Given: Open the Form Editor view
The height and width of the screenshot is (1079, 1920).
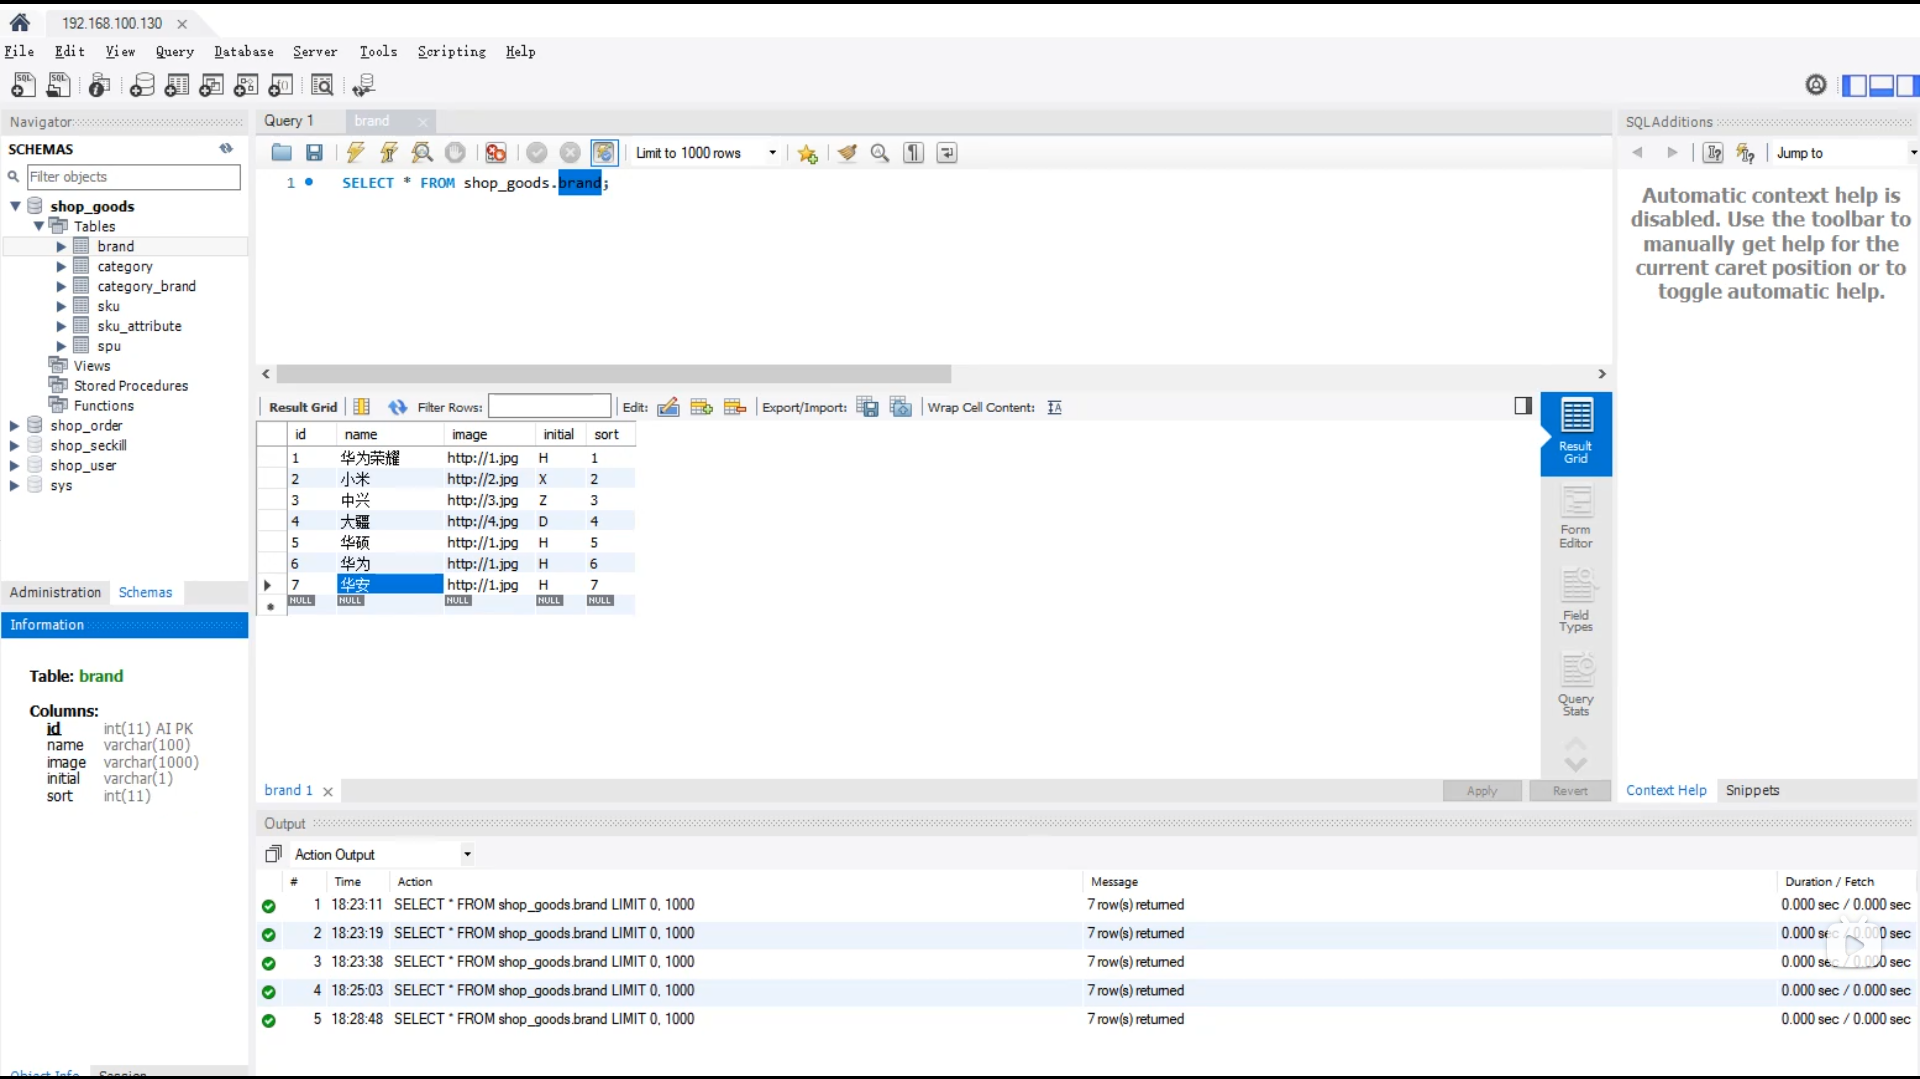Looking at the screenshot, I should [1576, 517].
